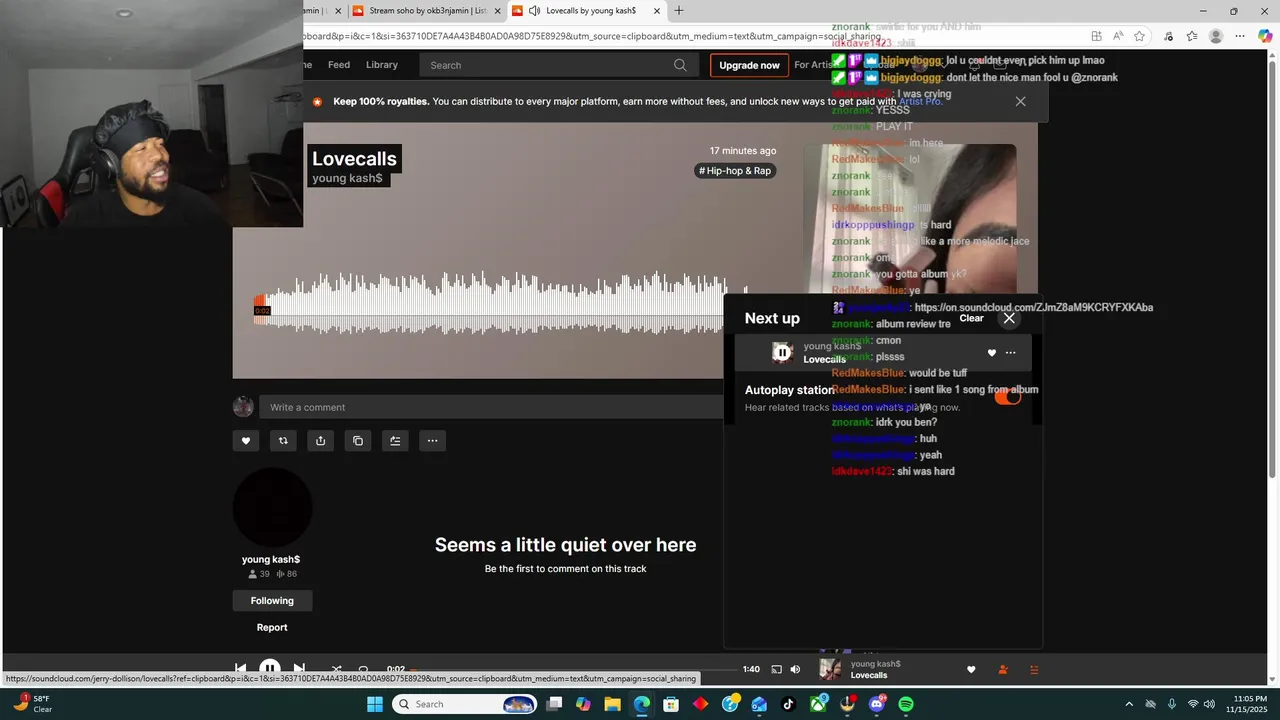Like Lovecalls in the Next up list
The height and width of the screenshot is (720, 1280).
click(x=992, y=353)
